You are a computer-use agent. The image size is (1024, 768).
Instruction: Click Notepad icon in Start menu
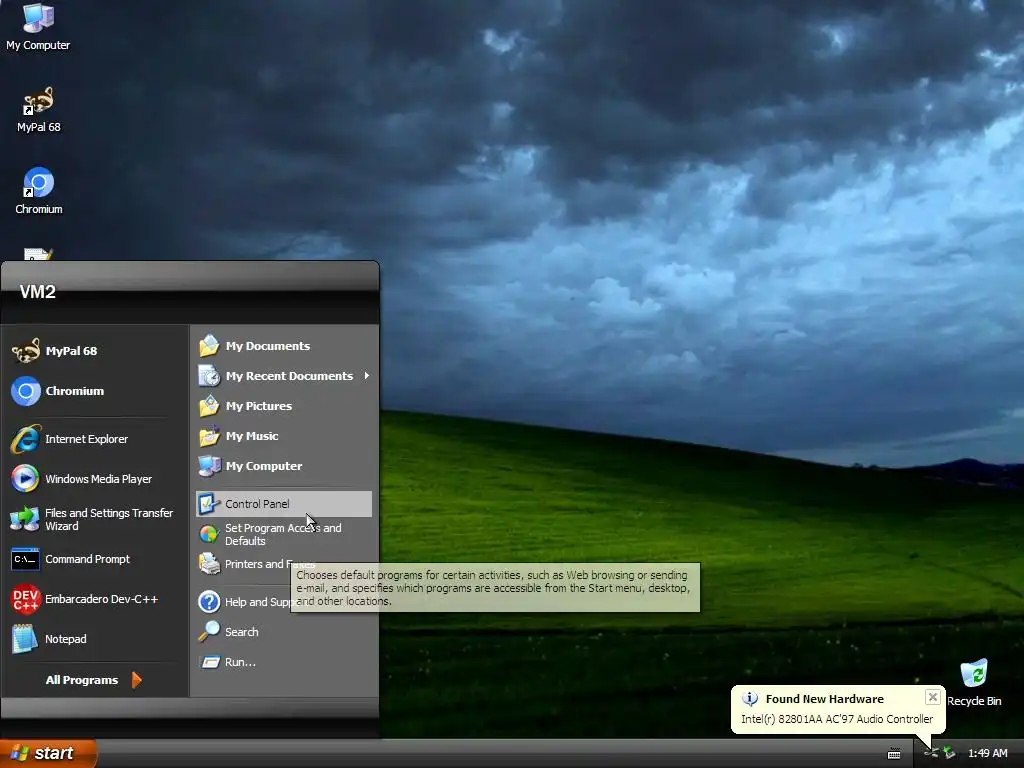point(25,639)
